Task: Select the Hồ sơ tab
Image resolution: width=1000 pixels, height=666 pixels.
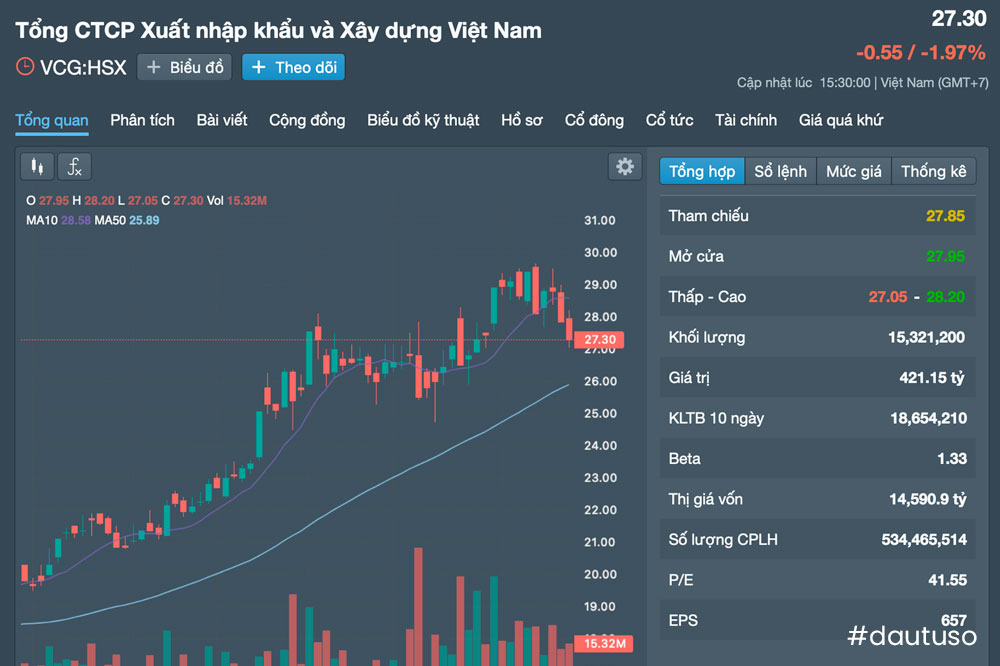Action: 522,120
